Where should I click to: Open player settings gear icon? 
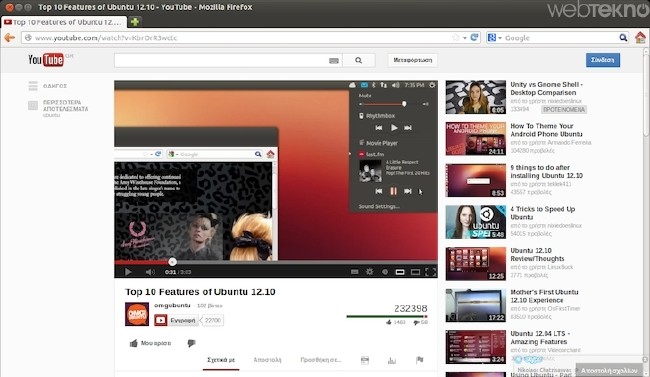(x=369, y=272)
